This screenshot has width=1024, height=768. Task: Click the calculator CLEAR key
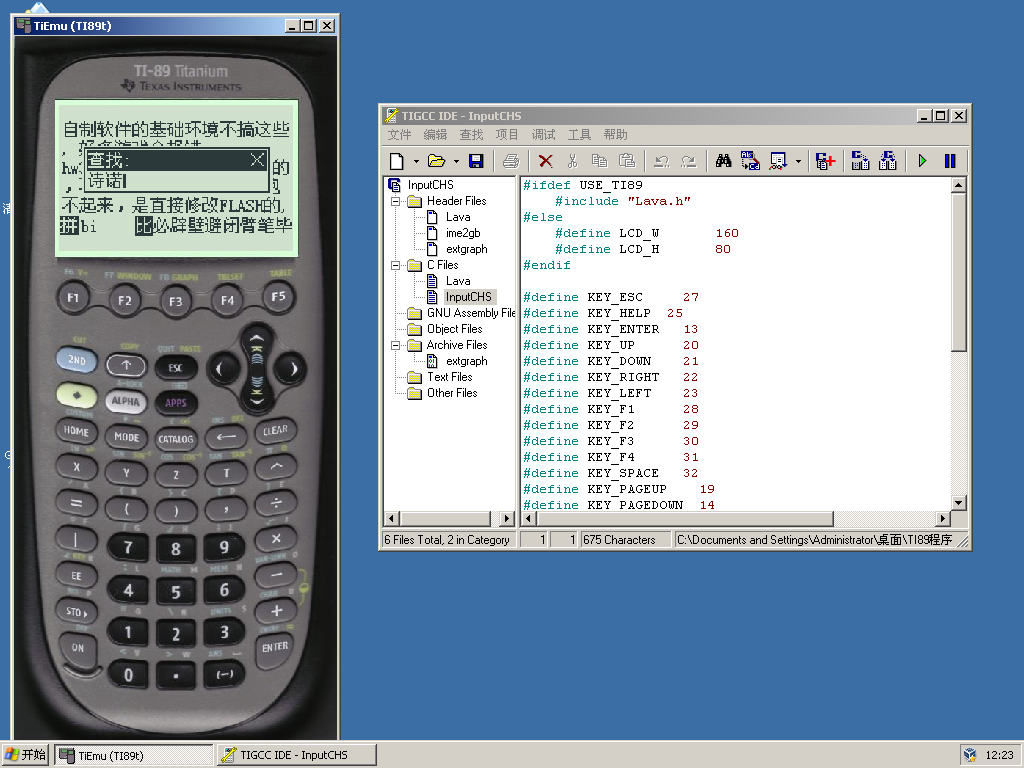275,431
